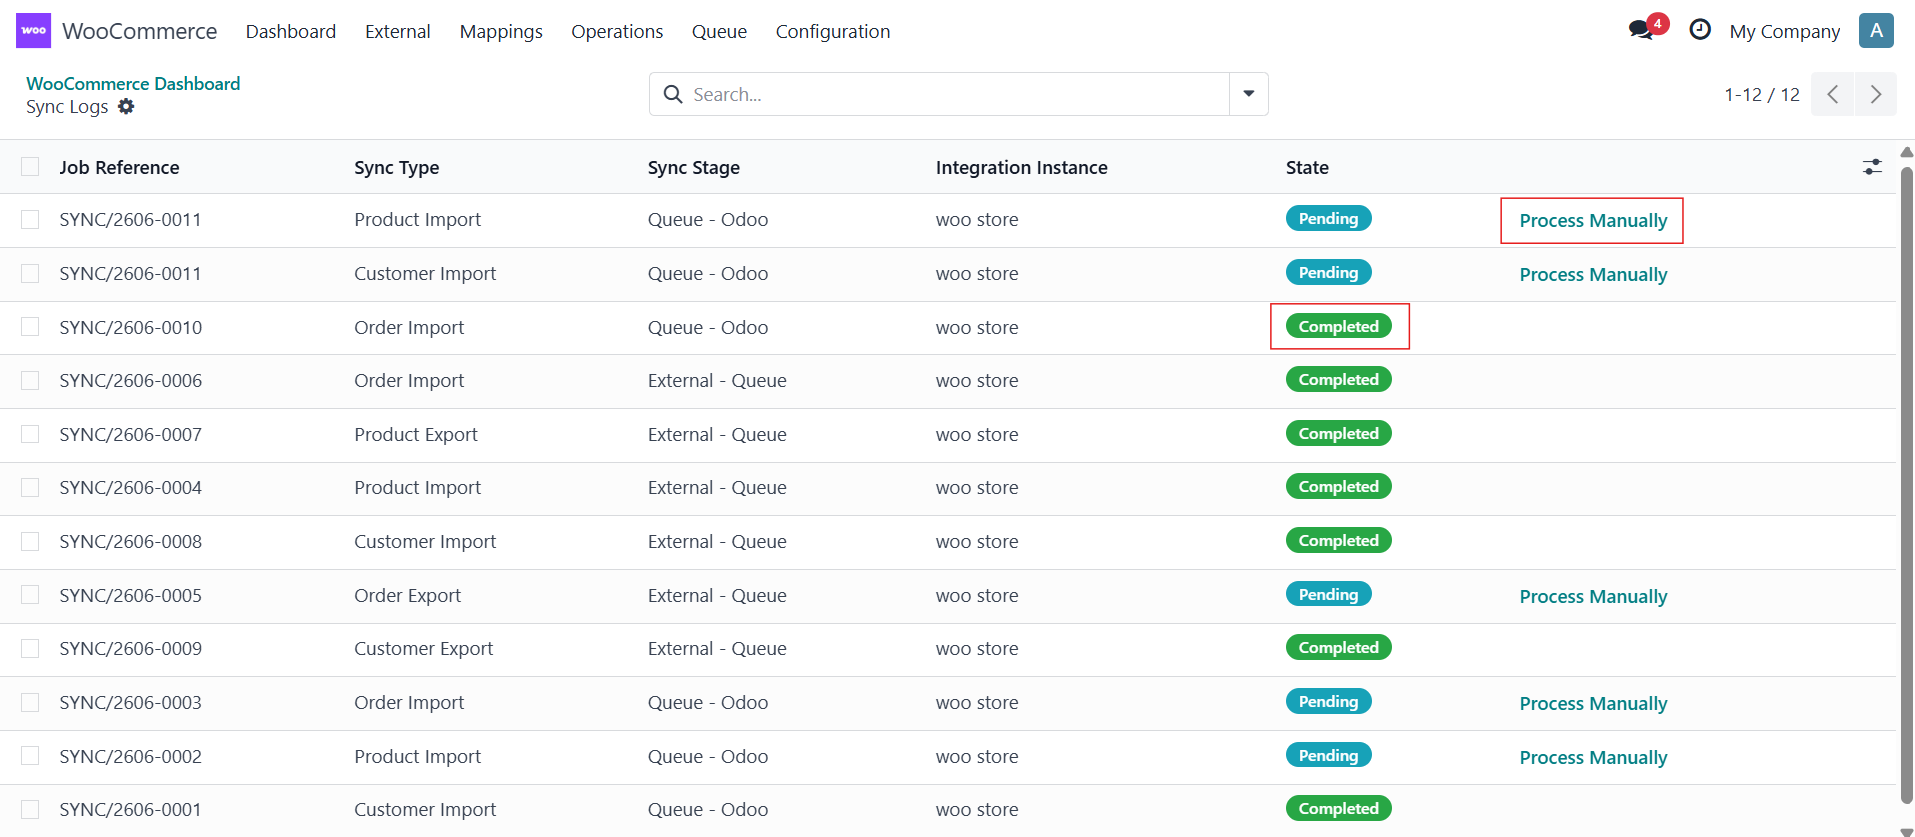Select checkbox for SYNC/2606-0001

[x=30, y=809]
